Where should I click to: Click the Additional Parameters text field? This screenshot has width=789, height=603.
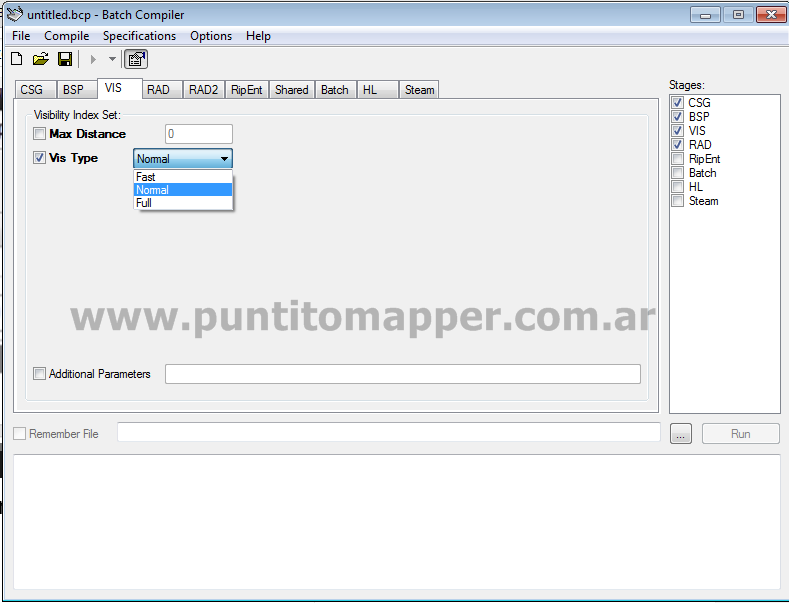[x=403, y=374]
